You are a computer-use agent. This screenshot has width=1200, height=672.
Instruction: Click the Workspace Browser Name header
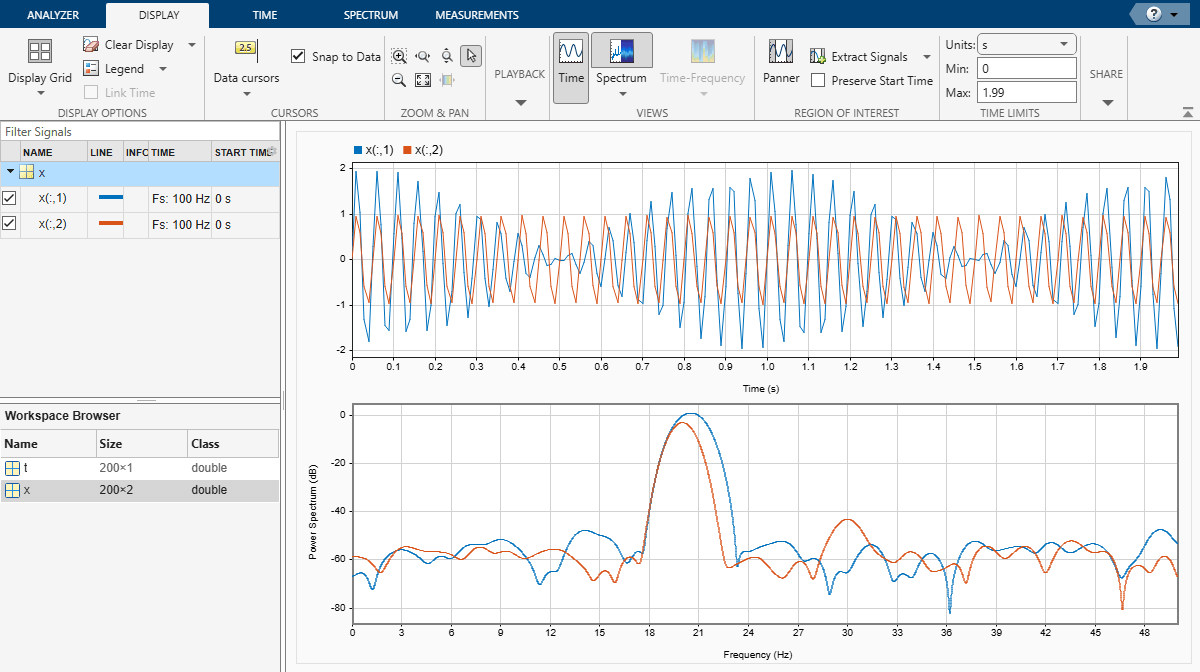tap(48, 444)
